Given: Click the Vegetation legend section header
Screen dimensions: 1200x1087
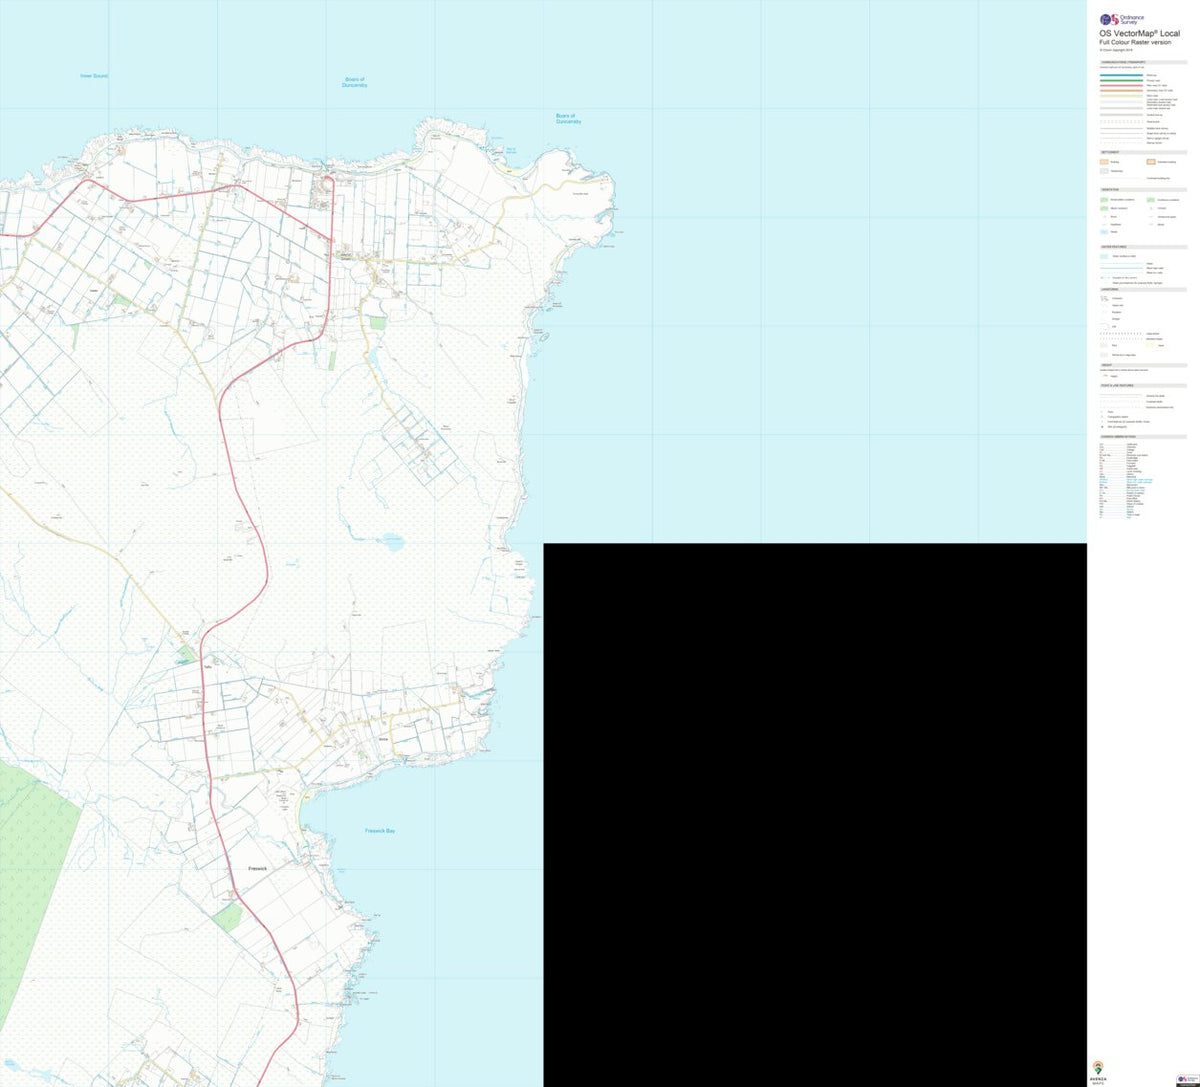Looking at the screenshot, I should pos(1142,189).
